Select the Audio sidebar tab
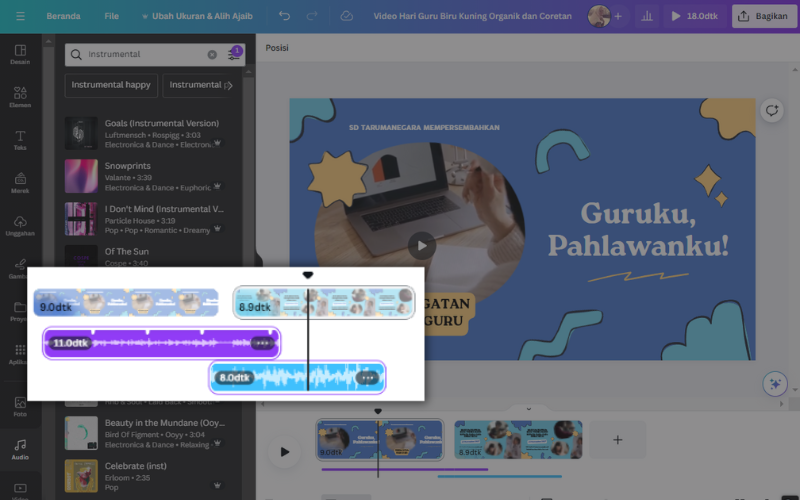 tap(20, 449)
